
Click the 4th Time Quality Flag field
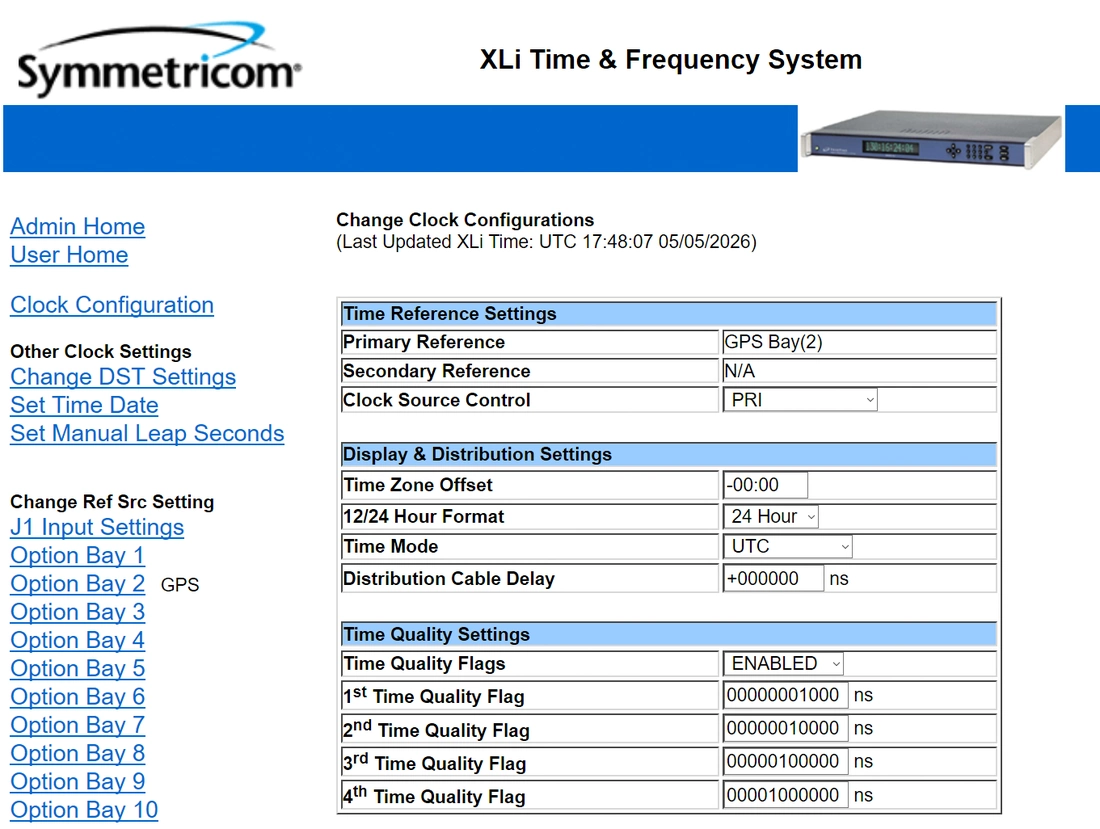(786, 795)
